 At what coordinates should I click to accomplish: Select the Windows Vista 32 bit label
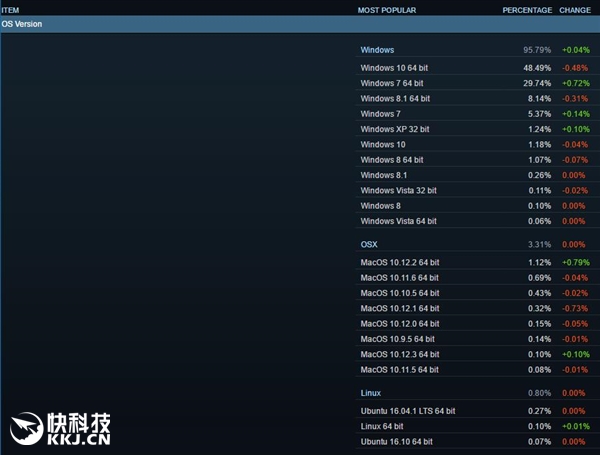click(398, 191)
